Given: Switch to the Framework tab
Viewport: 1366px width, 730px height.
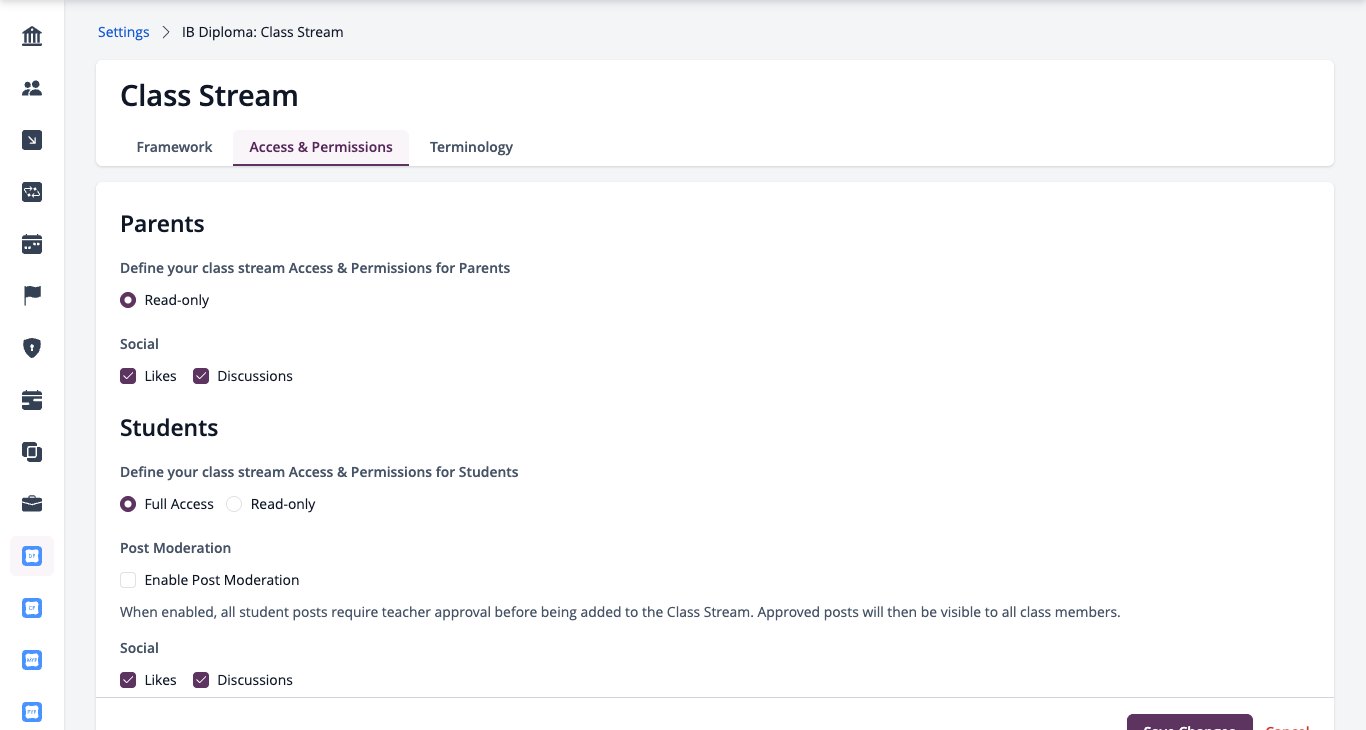Looking at the screenshot, I should tap(174, 147).
